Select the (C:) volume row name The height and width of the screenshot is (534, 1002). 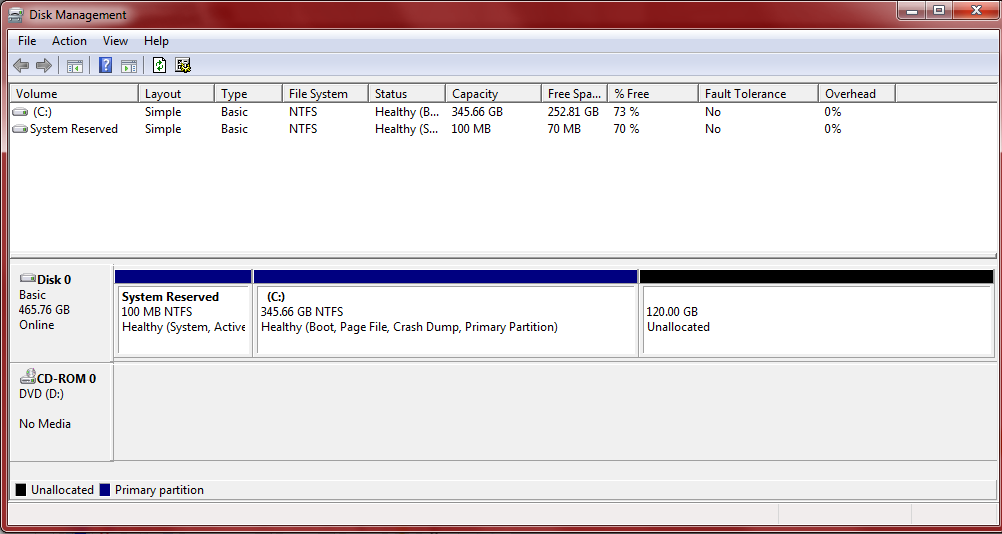tap(42, 112)
